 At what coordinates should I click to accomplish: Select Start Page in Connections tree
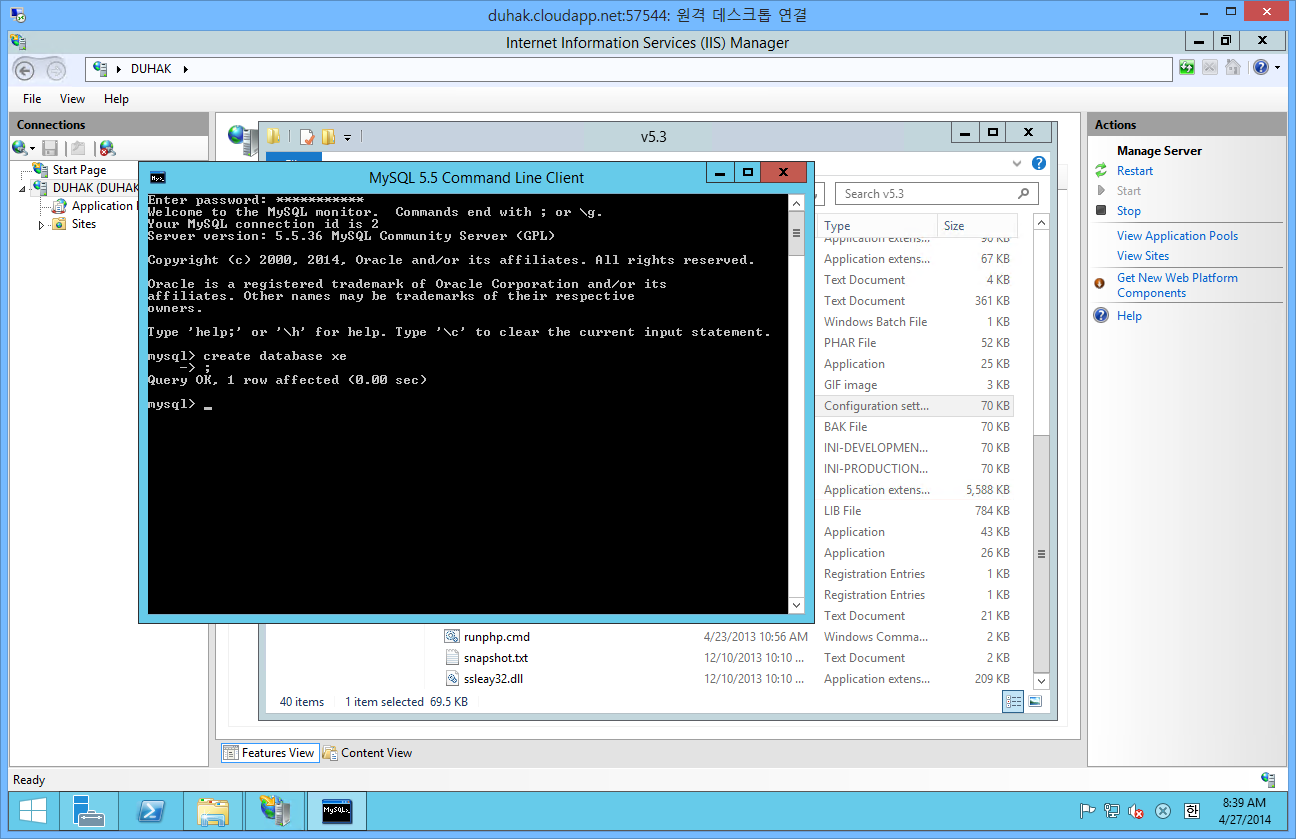(x=79, y=170)
